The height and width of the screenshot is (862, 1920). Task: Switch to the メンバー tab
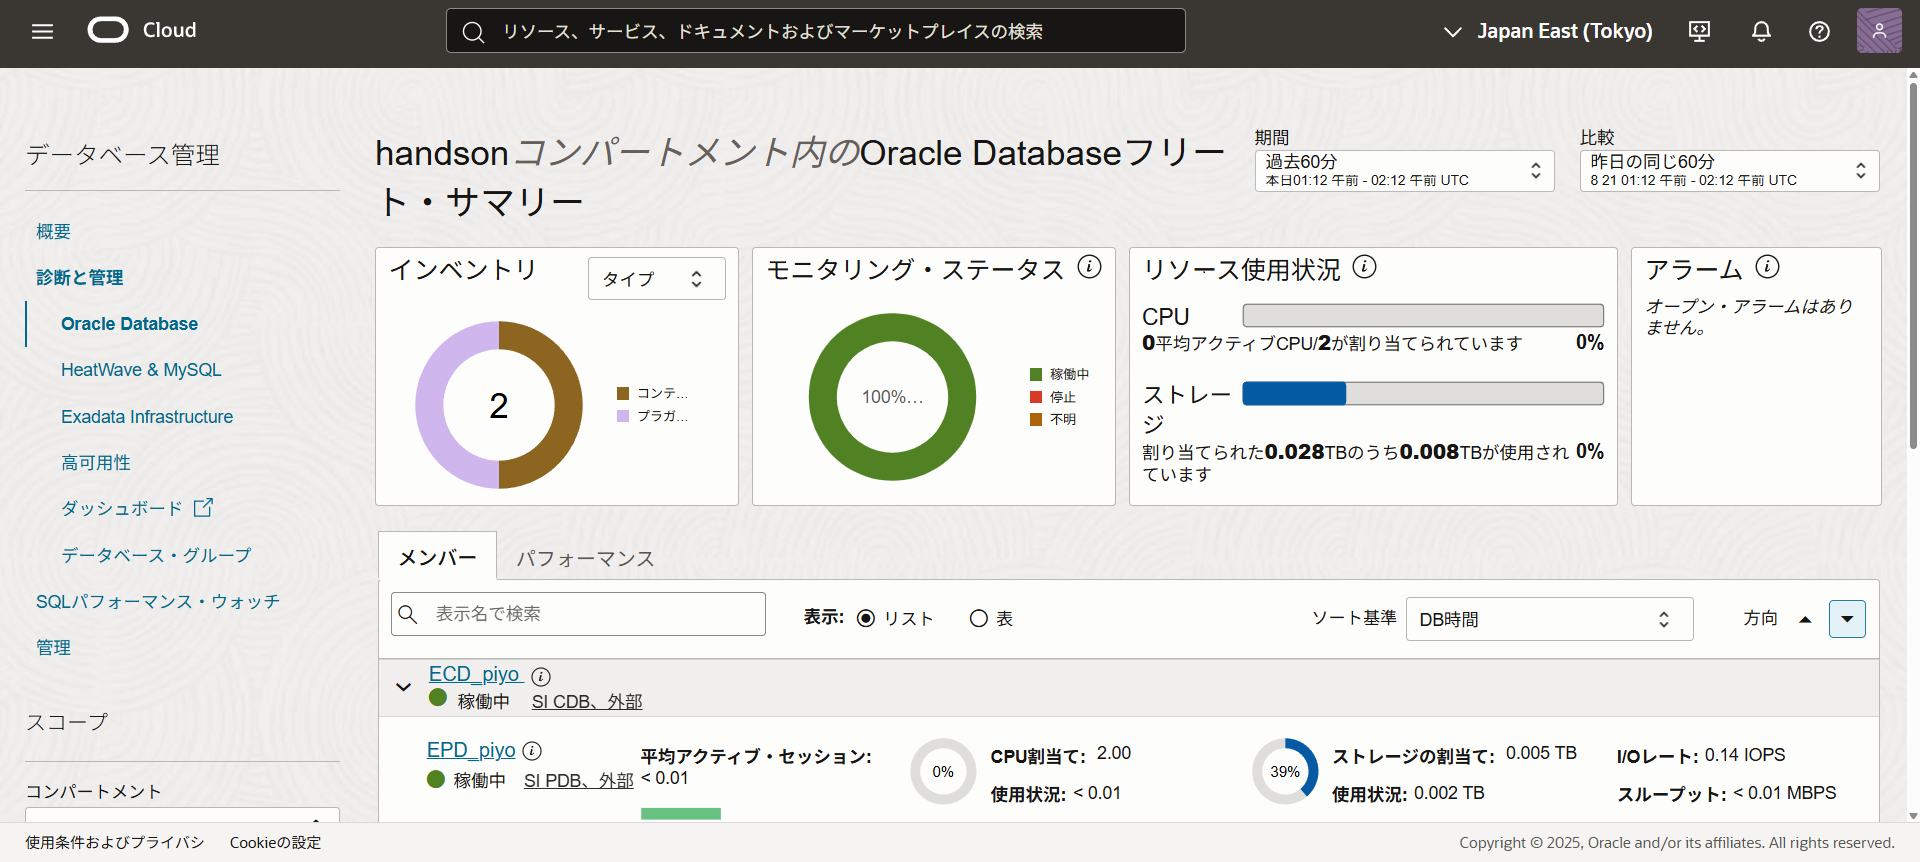pos(437,557)
